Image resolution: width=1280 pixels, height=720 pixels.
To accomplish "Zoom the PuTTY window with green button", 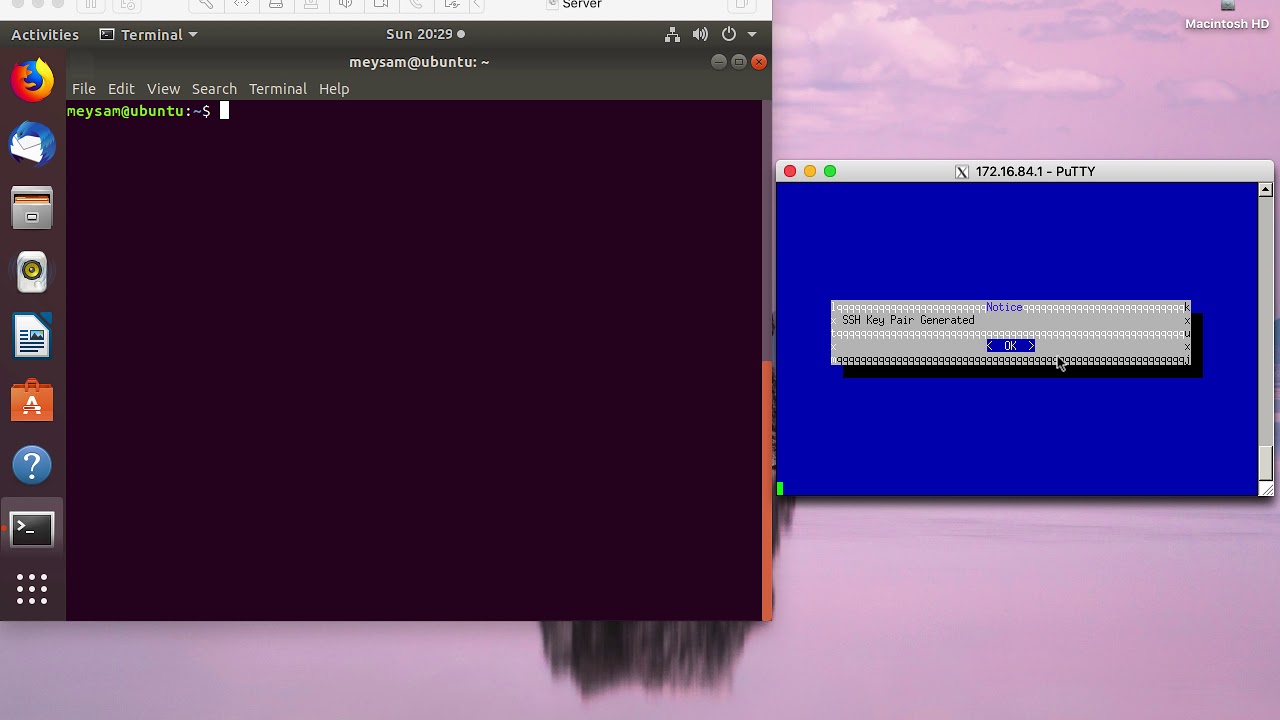I will pos(830,171).
